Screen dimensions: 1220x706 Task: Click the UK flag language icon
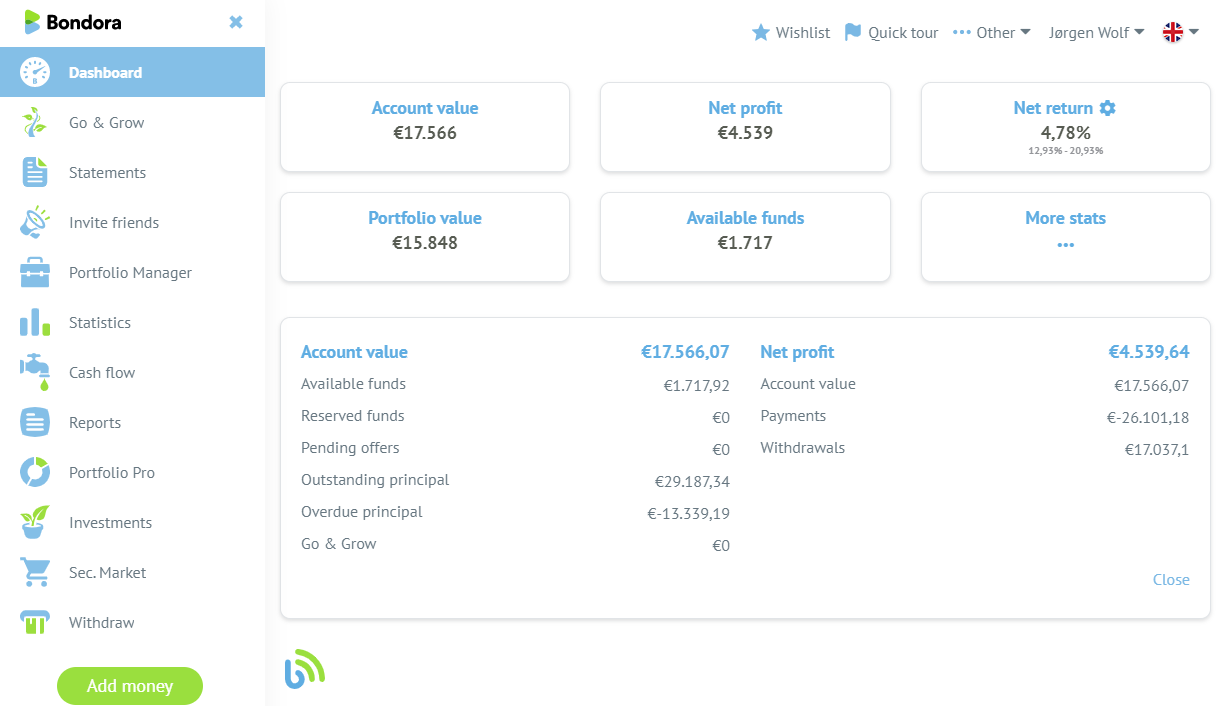[1173, 32]
